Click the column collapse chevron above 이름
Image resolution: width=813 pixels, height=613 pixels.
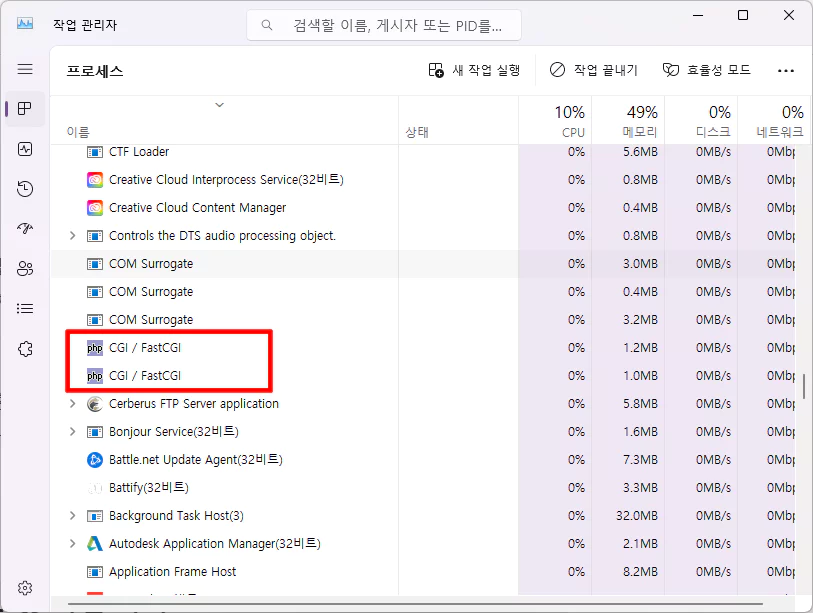[x=219, y=105]
